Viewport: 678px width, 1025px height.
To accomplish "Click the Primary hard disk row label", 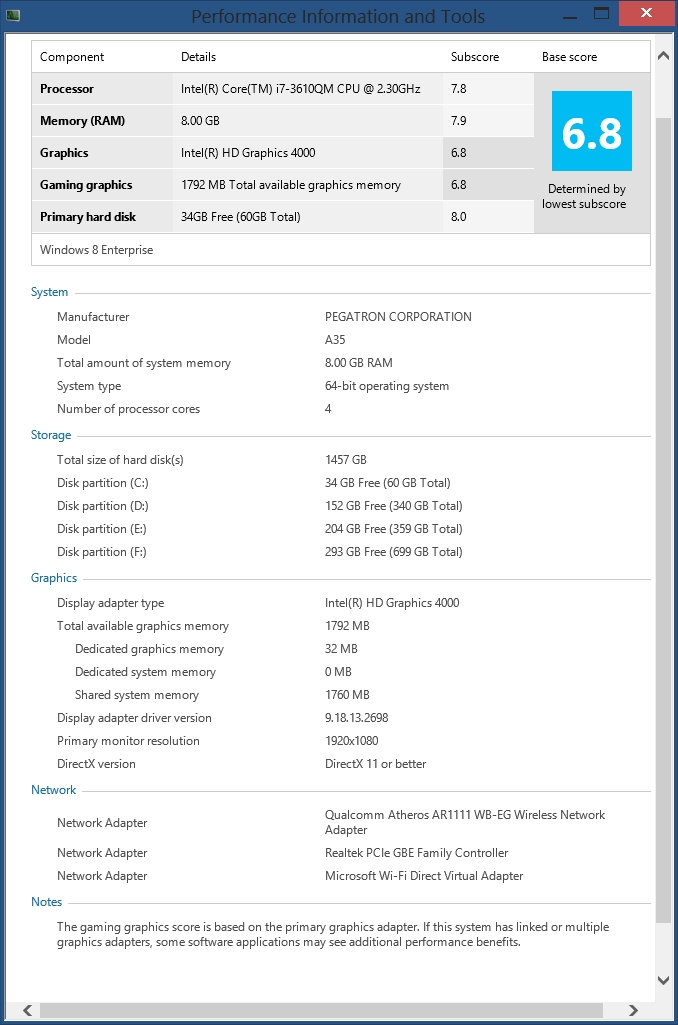I will [88, 217].
